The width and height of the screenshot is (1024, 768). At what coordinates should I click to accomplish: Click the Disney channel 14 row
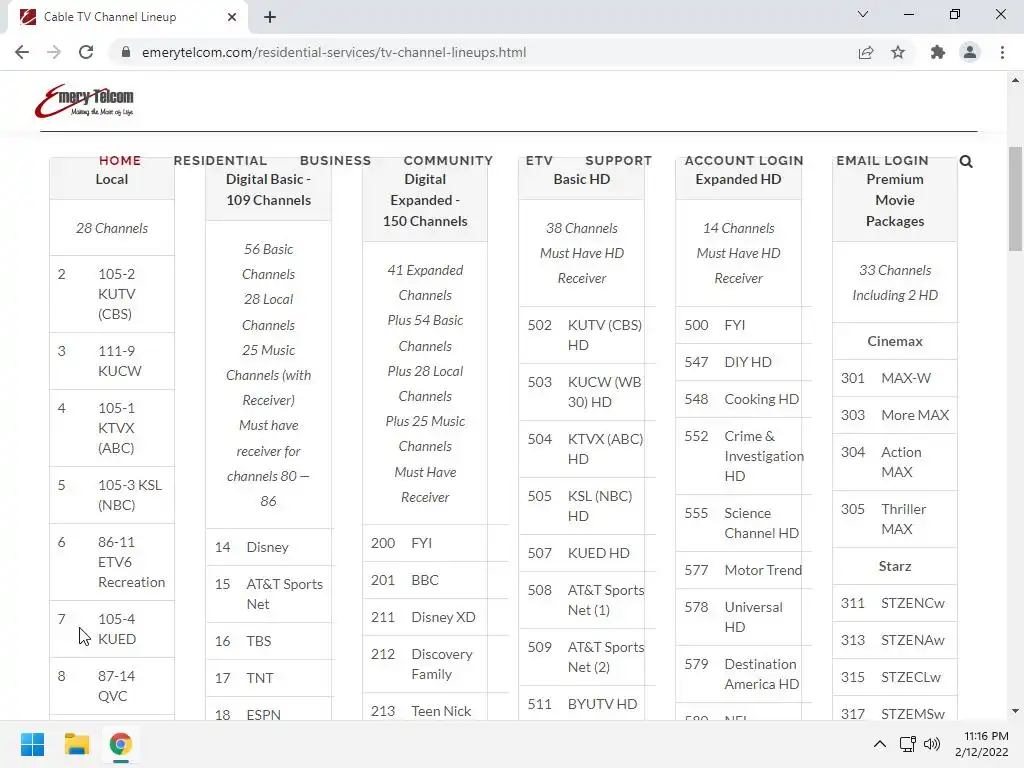268,547
